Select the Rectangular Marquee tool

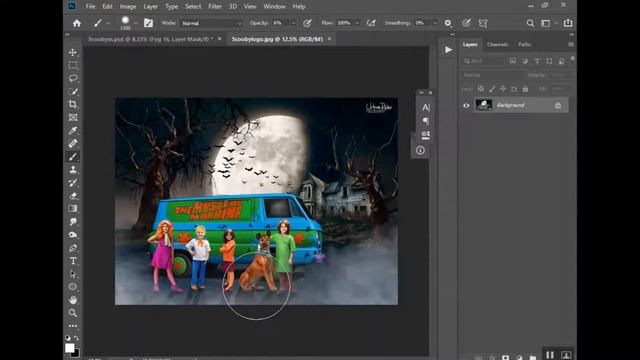[73, 65]
